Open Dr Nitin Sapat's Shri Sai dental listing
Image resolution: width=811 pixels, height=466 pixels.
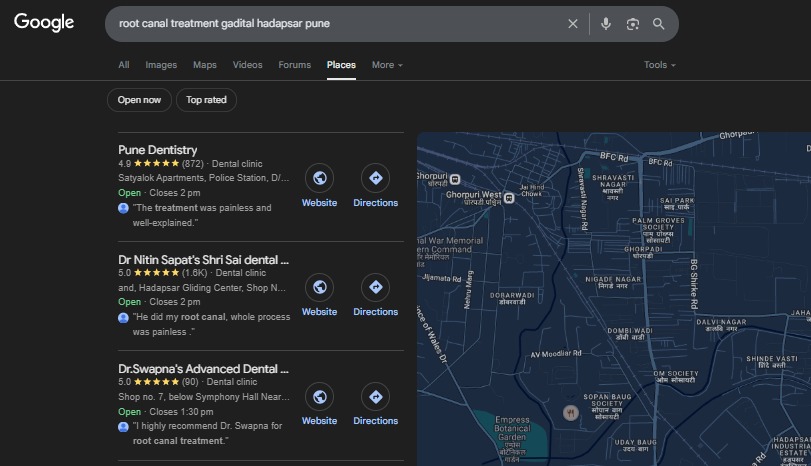click(203, 260)
